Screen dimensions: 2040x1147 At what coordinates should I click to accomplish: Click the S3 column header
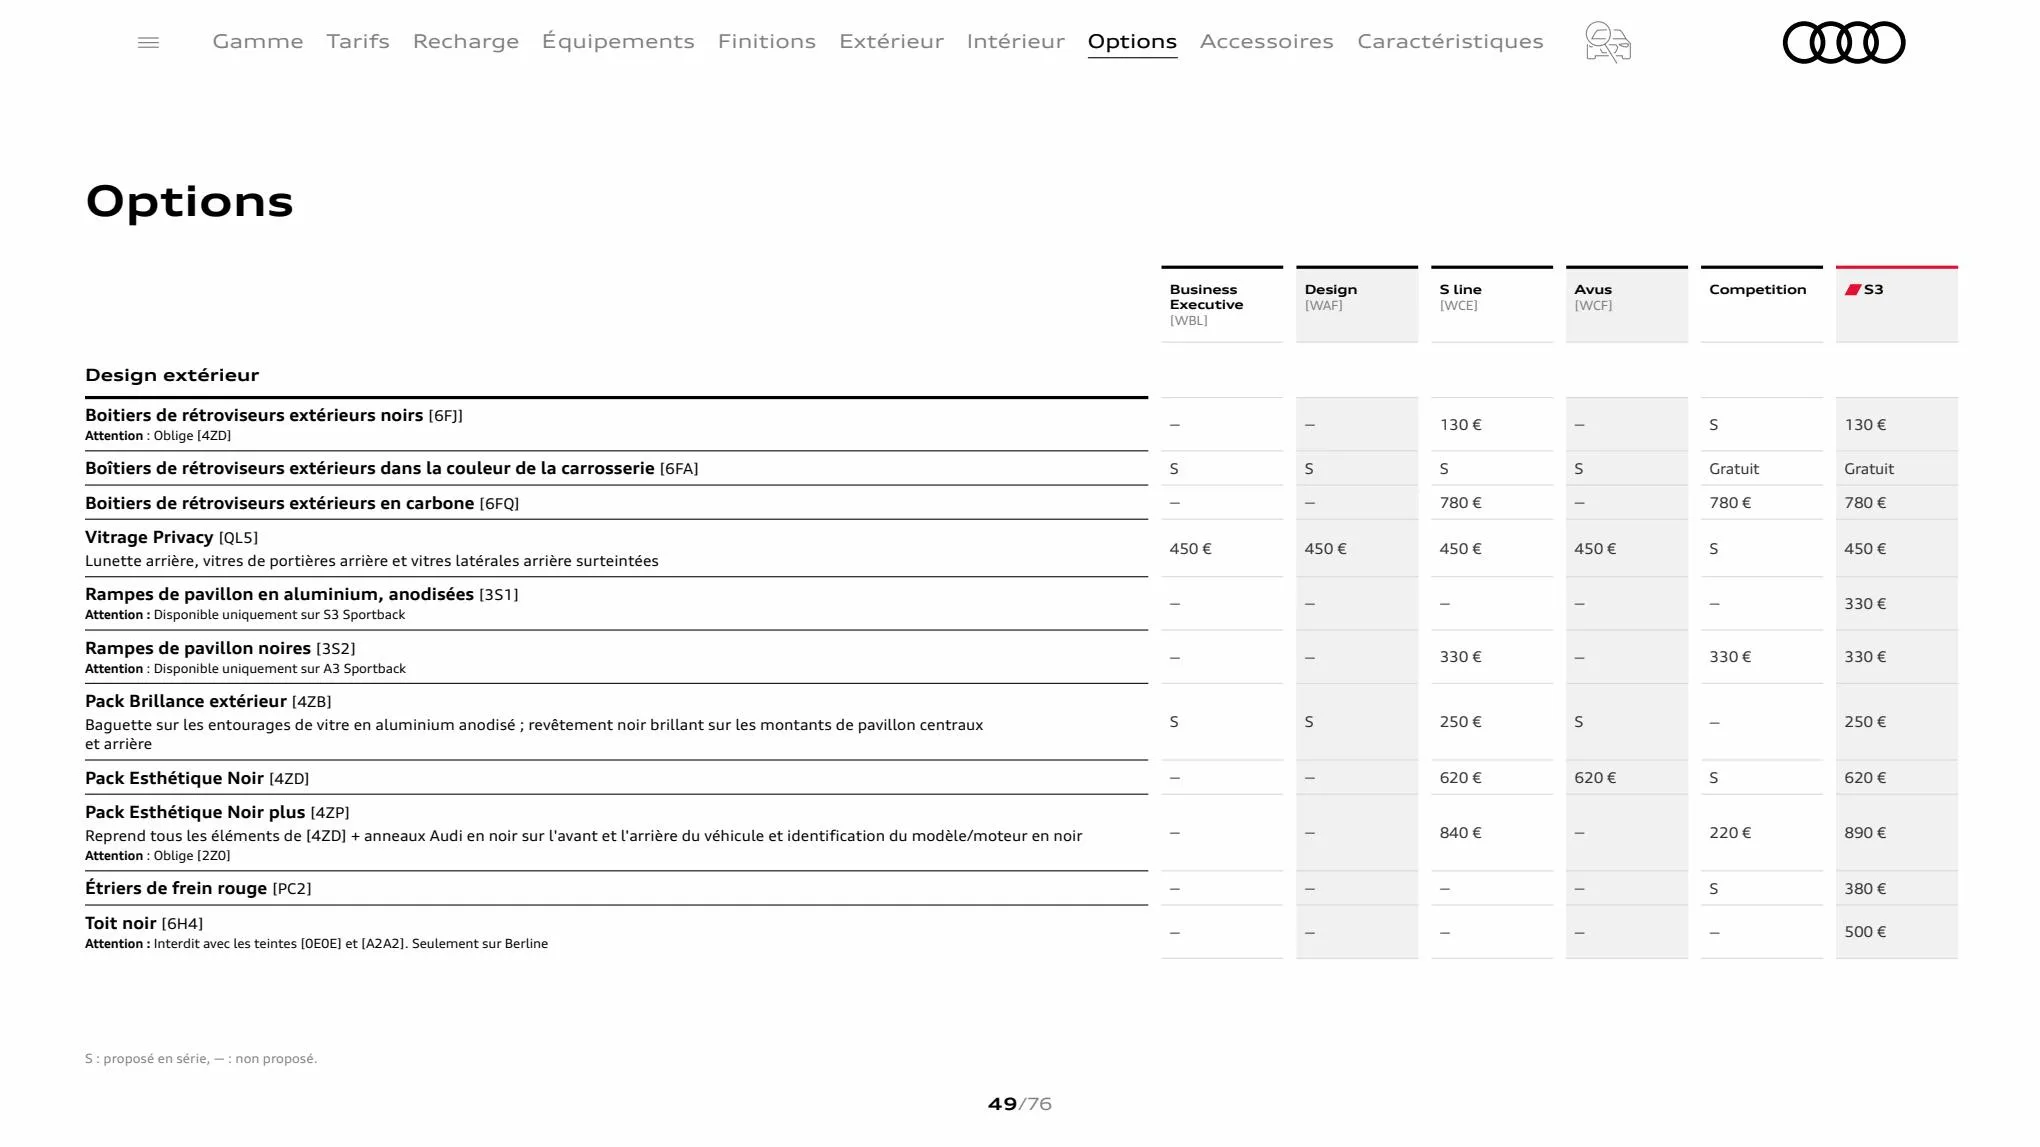pos(1897,304)
